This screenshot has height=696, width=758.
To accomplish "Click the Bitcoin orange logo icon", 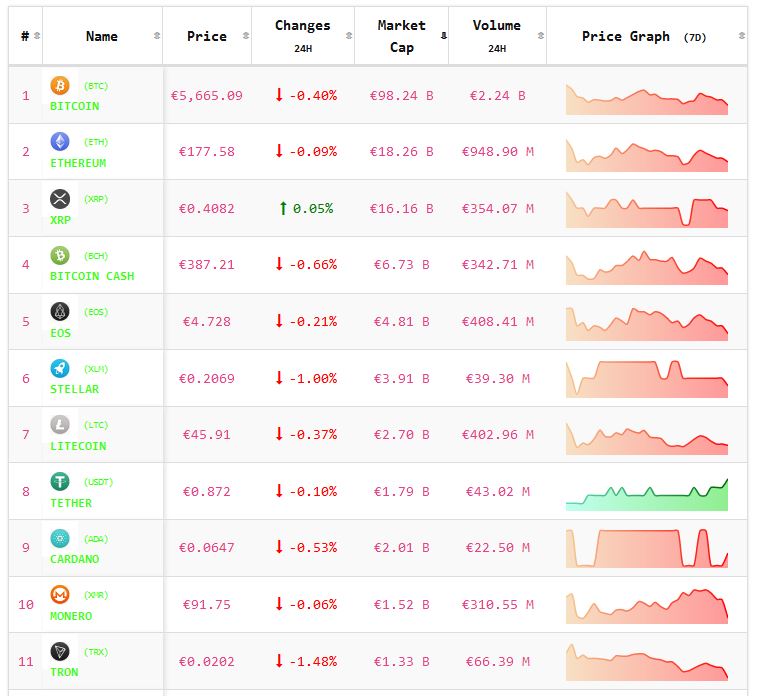I will pos(60,86).
